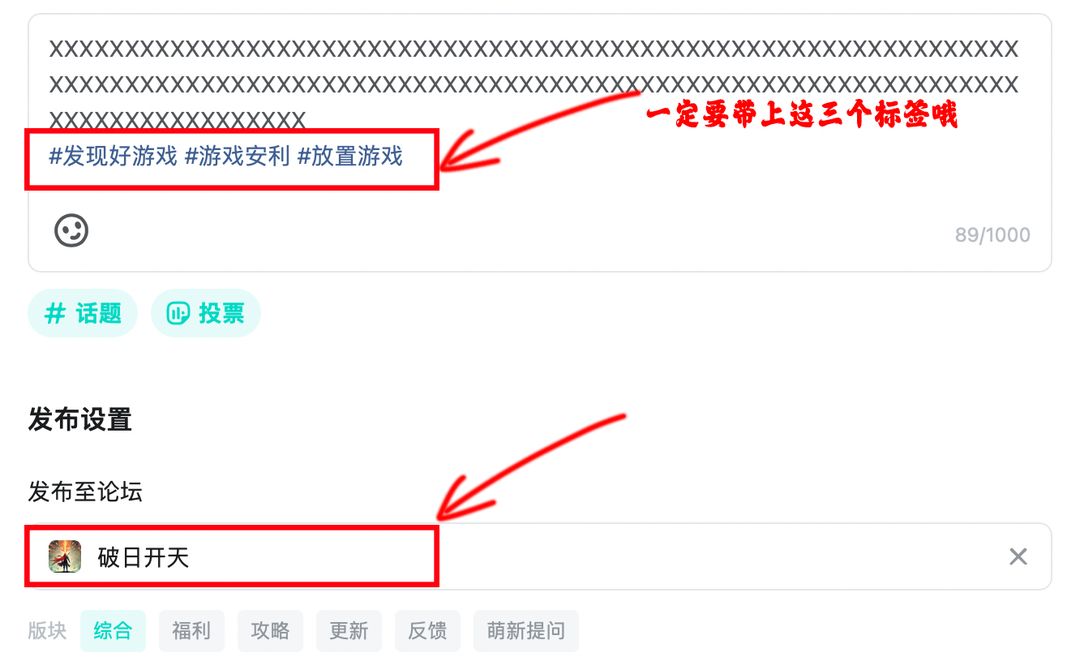Image resolution: width=1080 pixels, height=670 pixels.
Task: Clear the selected forum with X icon
Action: point(1018,556)
